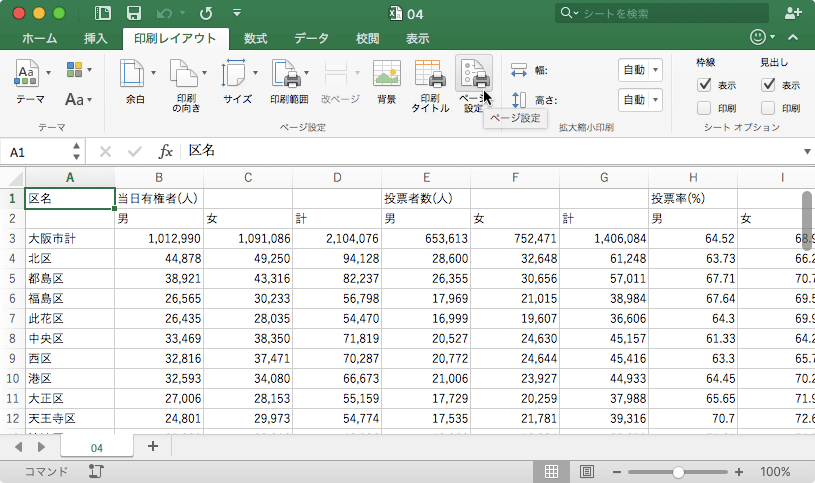
Task: Open customize quick access toolbar arrow
Action: click(x=237, y=12)
